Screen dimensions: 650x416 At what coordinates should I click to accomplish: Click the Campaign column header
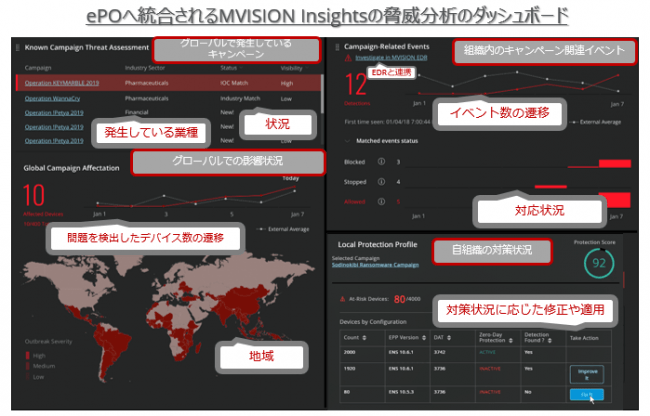38,68
